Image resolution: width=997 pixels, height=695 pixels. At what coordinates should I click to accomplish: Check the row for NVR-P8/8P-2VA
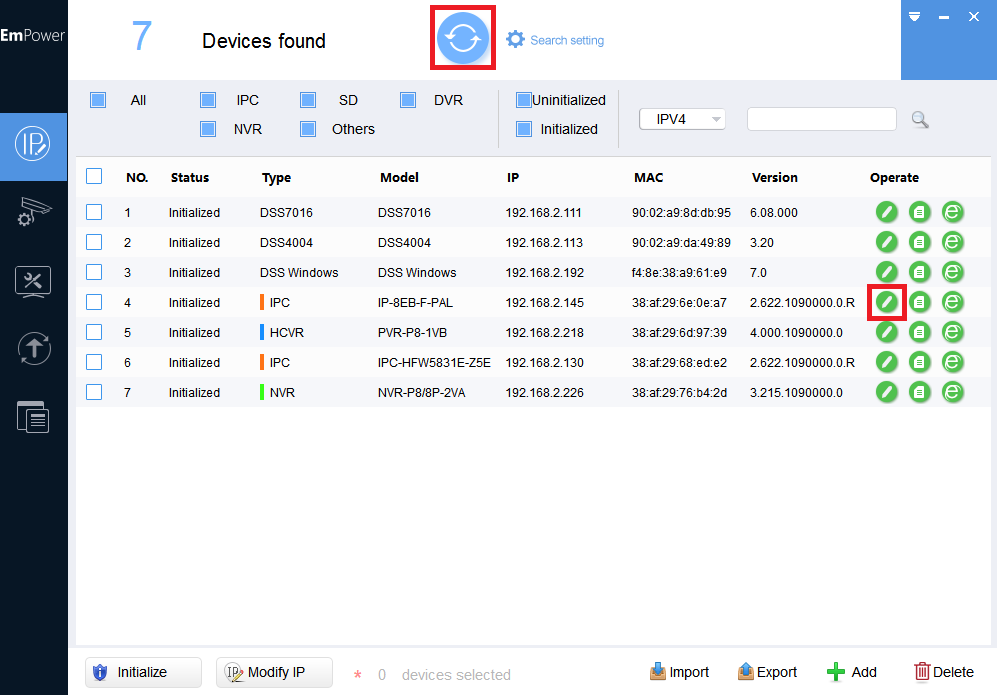point(94,392)
